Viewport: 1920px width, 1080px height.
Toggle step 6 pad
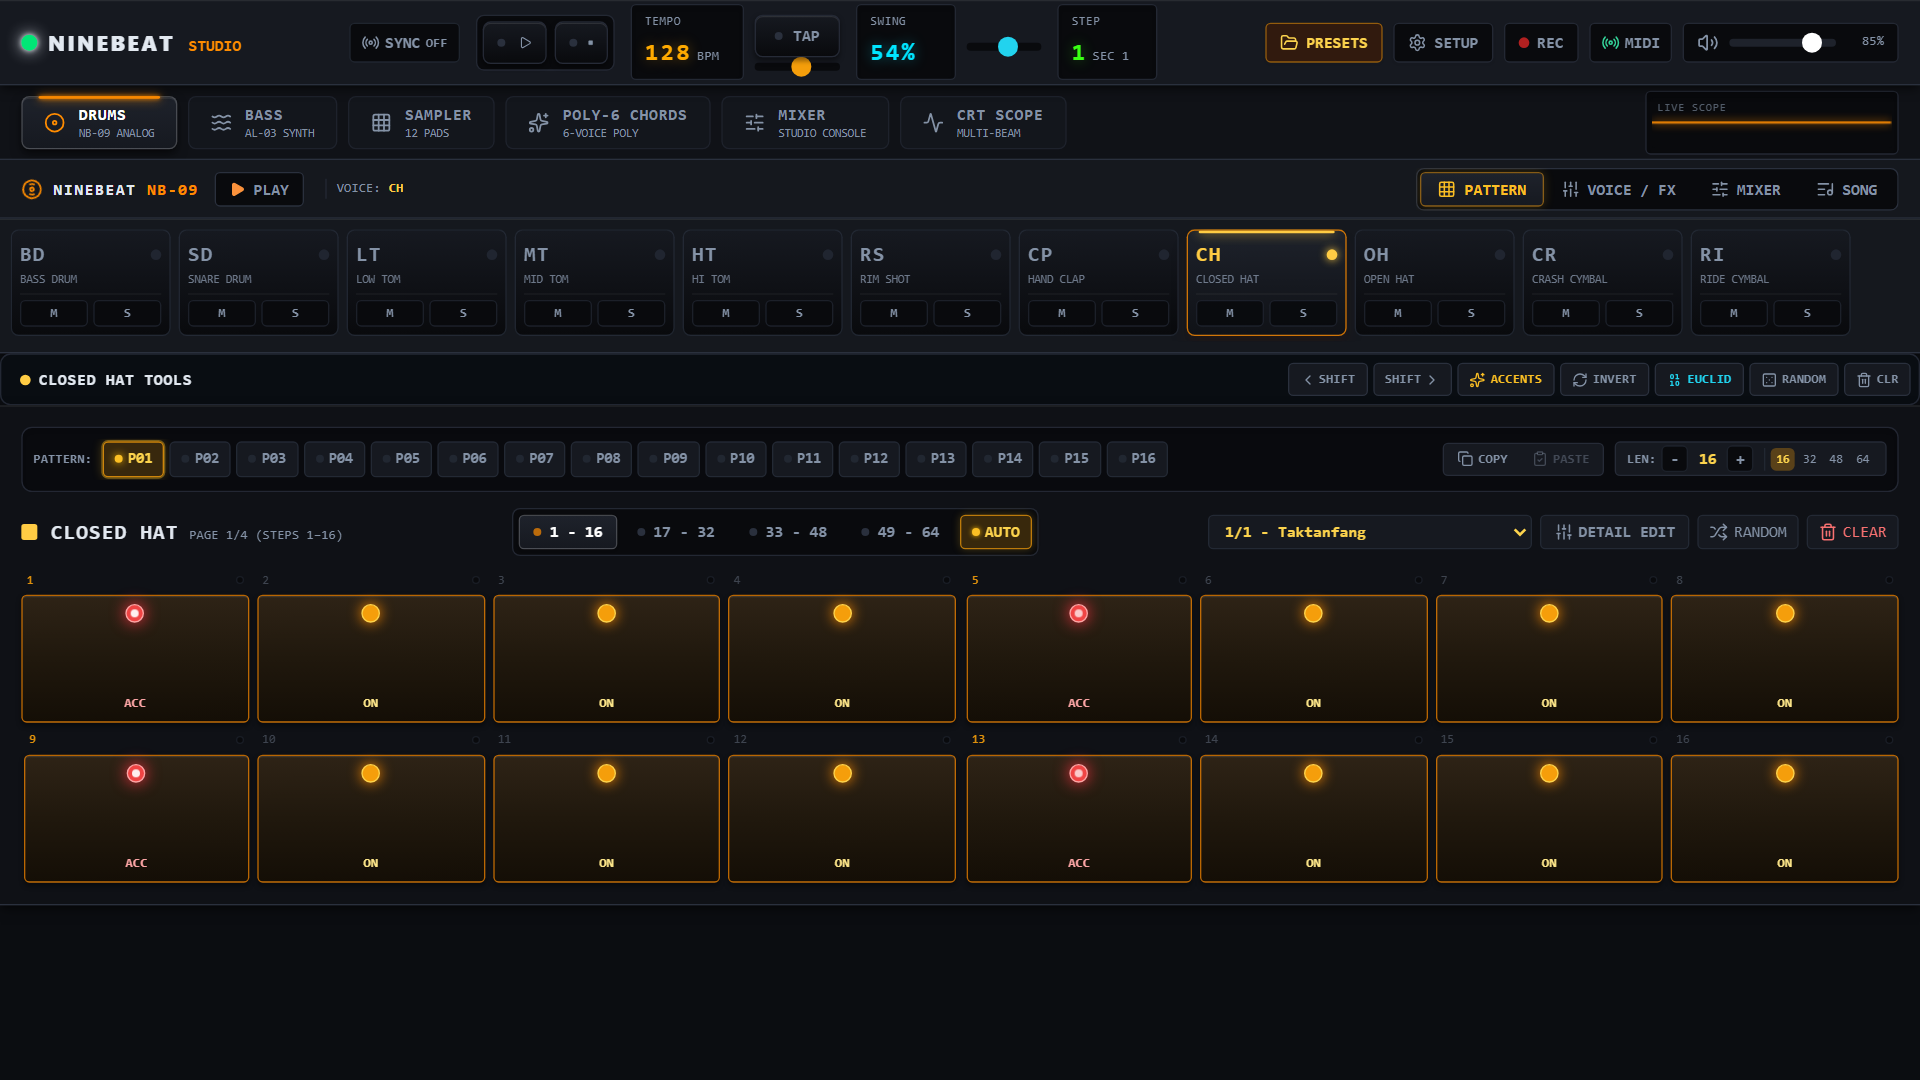point(1314,659)
